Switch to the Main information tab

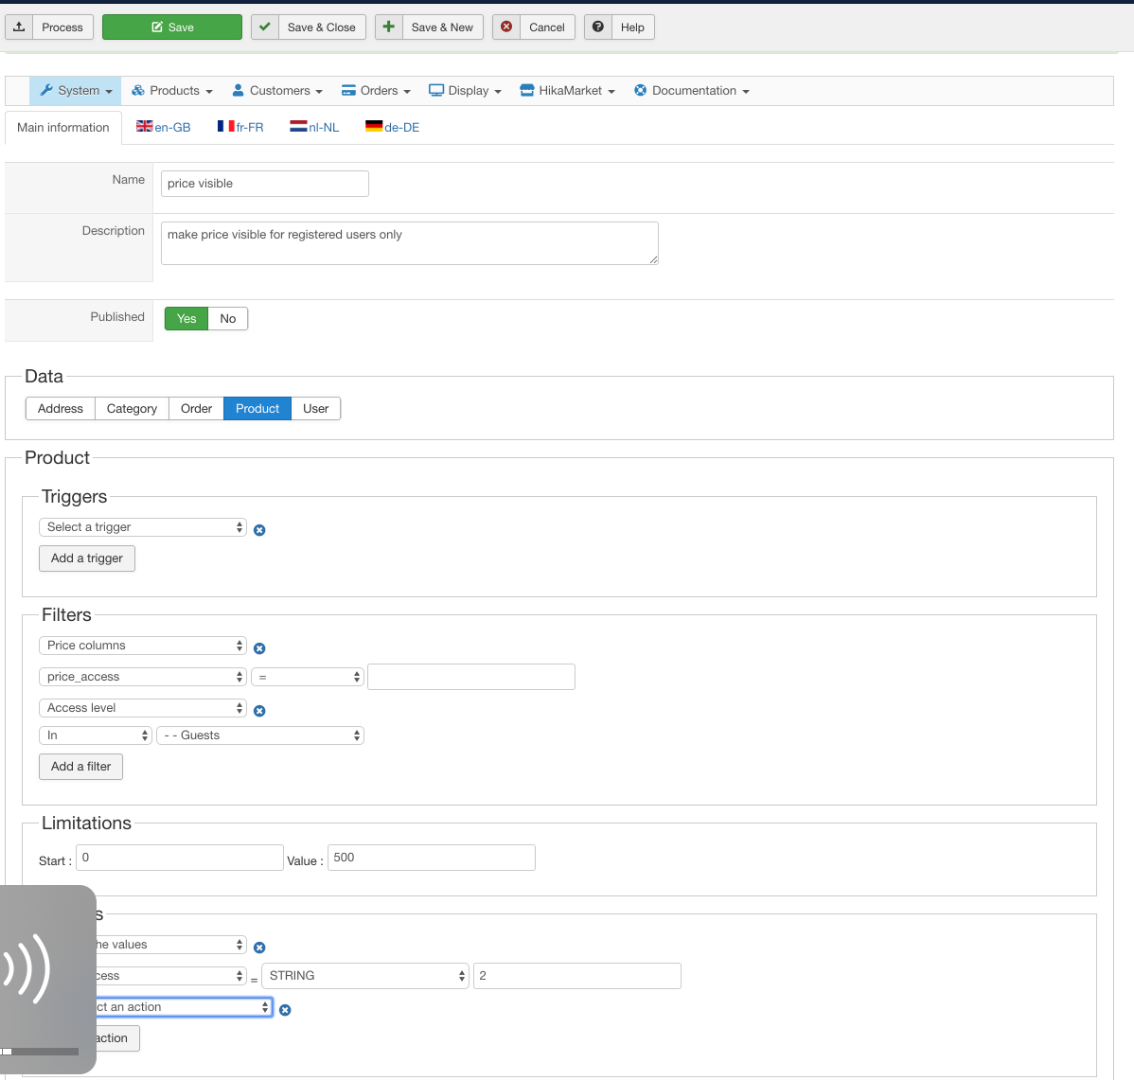[x=63, y=127]
